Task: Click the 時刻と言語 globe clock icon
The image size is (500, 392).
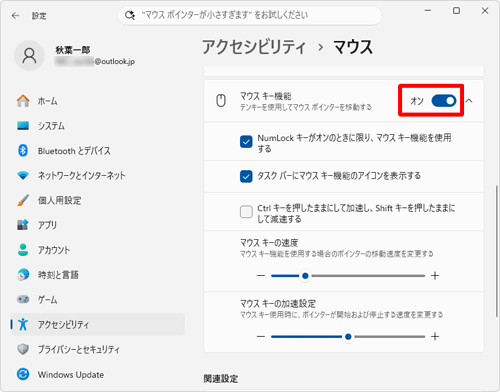Action: pyautogui.click(x=23, y=275)
